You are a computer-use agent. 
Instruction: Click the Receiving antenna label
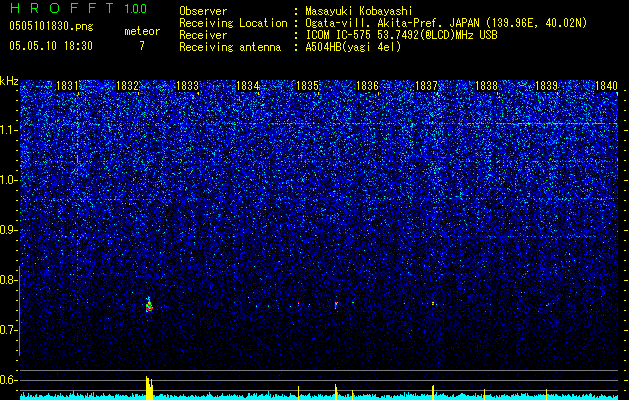[x=230, y=47]
